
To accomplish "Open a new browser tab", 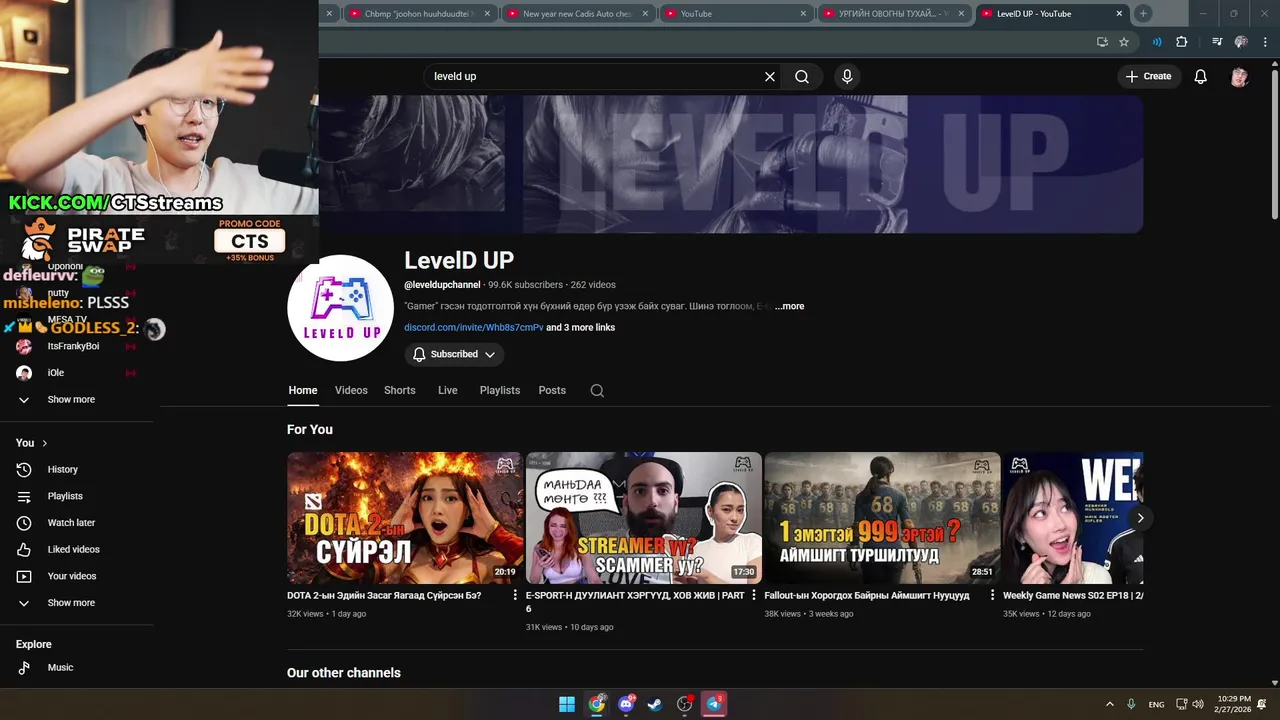I will [1143, 14].
